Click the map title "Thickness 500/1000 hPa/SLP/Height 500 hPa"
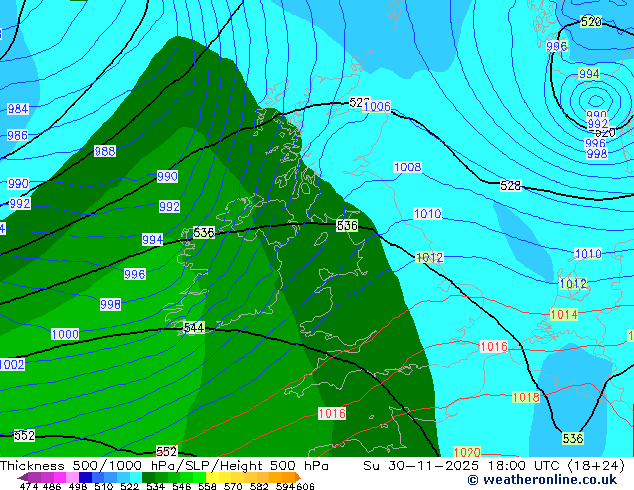This screenshot has width=634, height=490. 164,466
